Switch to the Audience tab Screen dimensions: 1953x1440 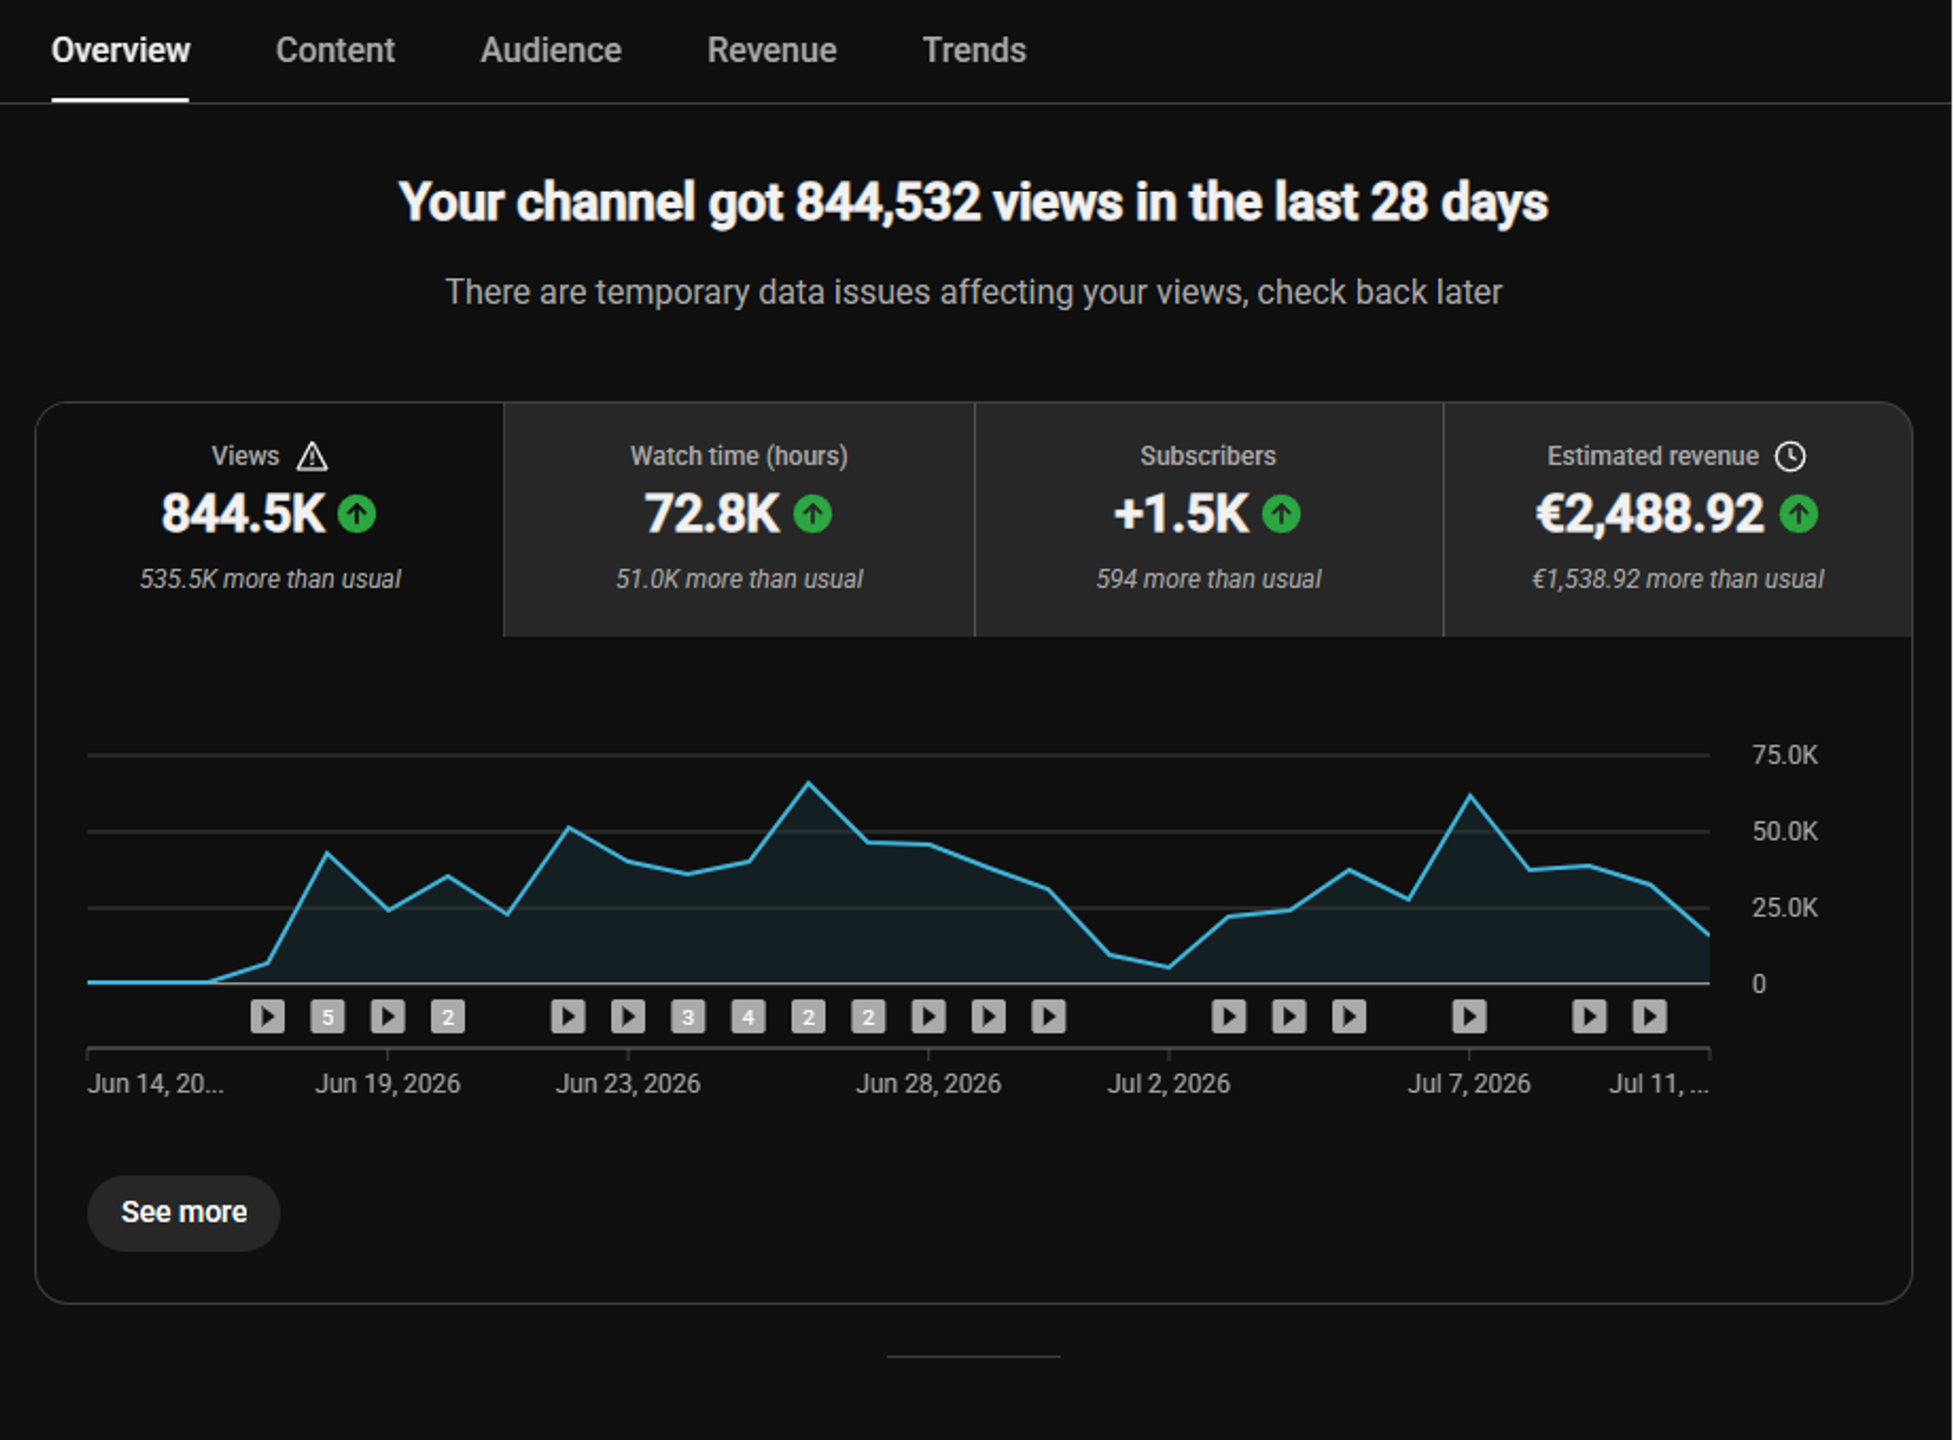click(x=551, y=50)
